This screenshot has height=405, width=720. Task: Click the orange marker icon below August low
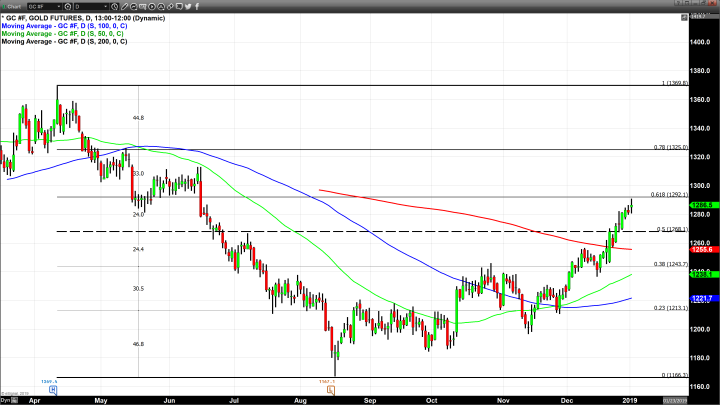[x=332, y=389]
